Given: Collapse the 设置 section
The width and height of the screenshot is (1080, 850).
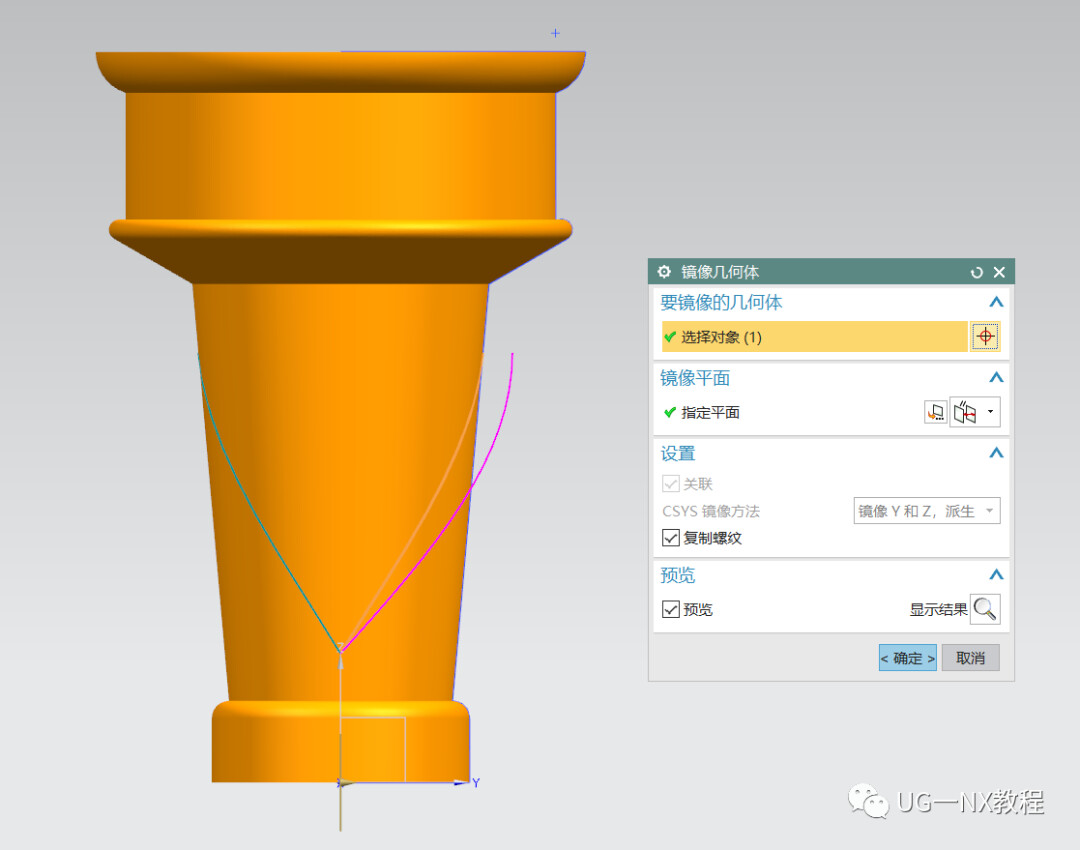Looking at the screenshot, I should 996,453.
